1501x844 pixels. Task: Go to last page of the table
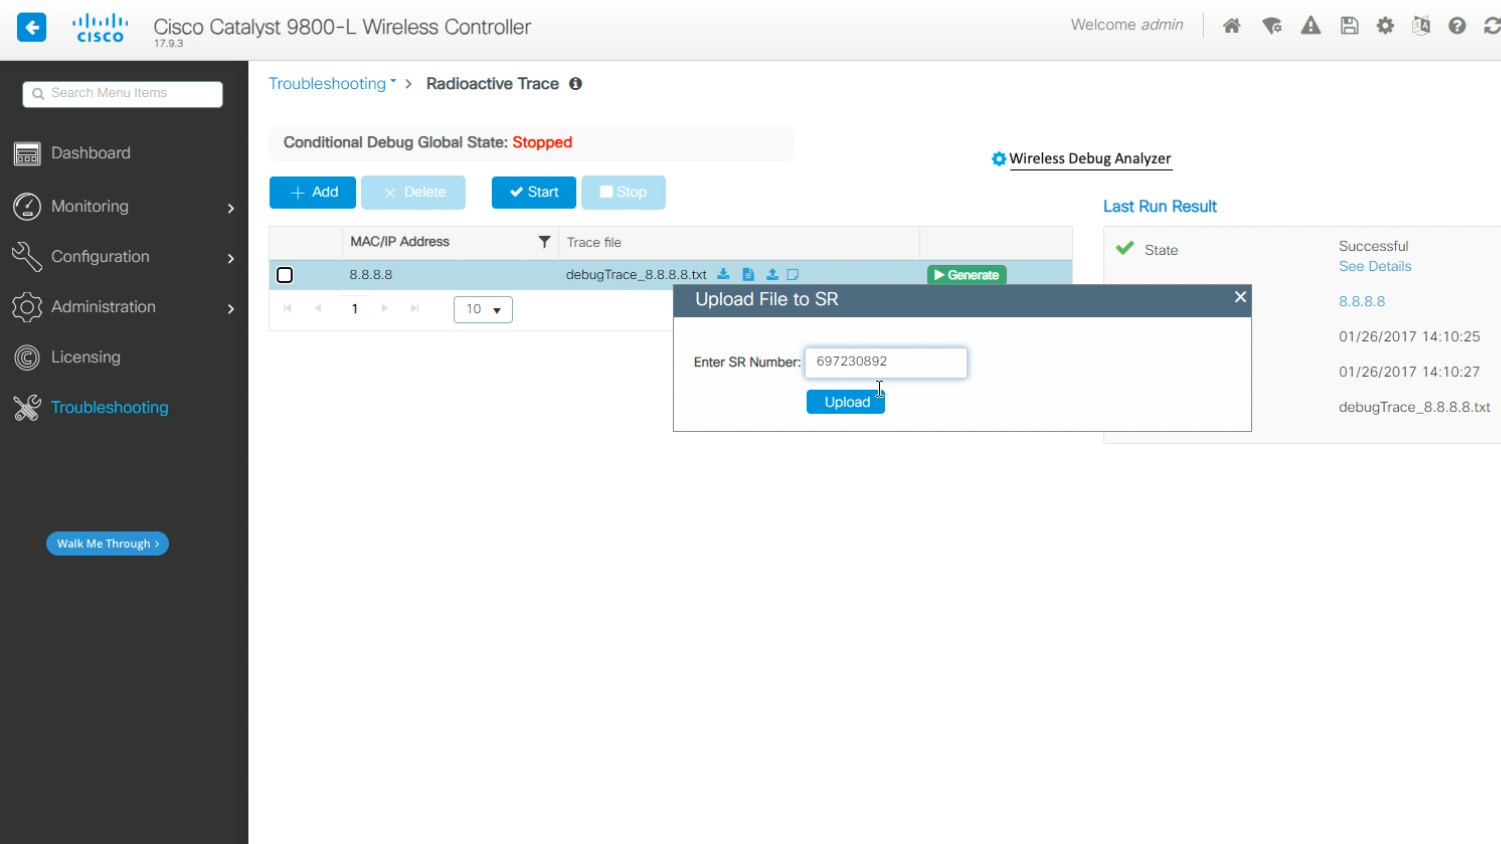click(414, 309)
